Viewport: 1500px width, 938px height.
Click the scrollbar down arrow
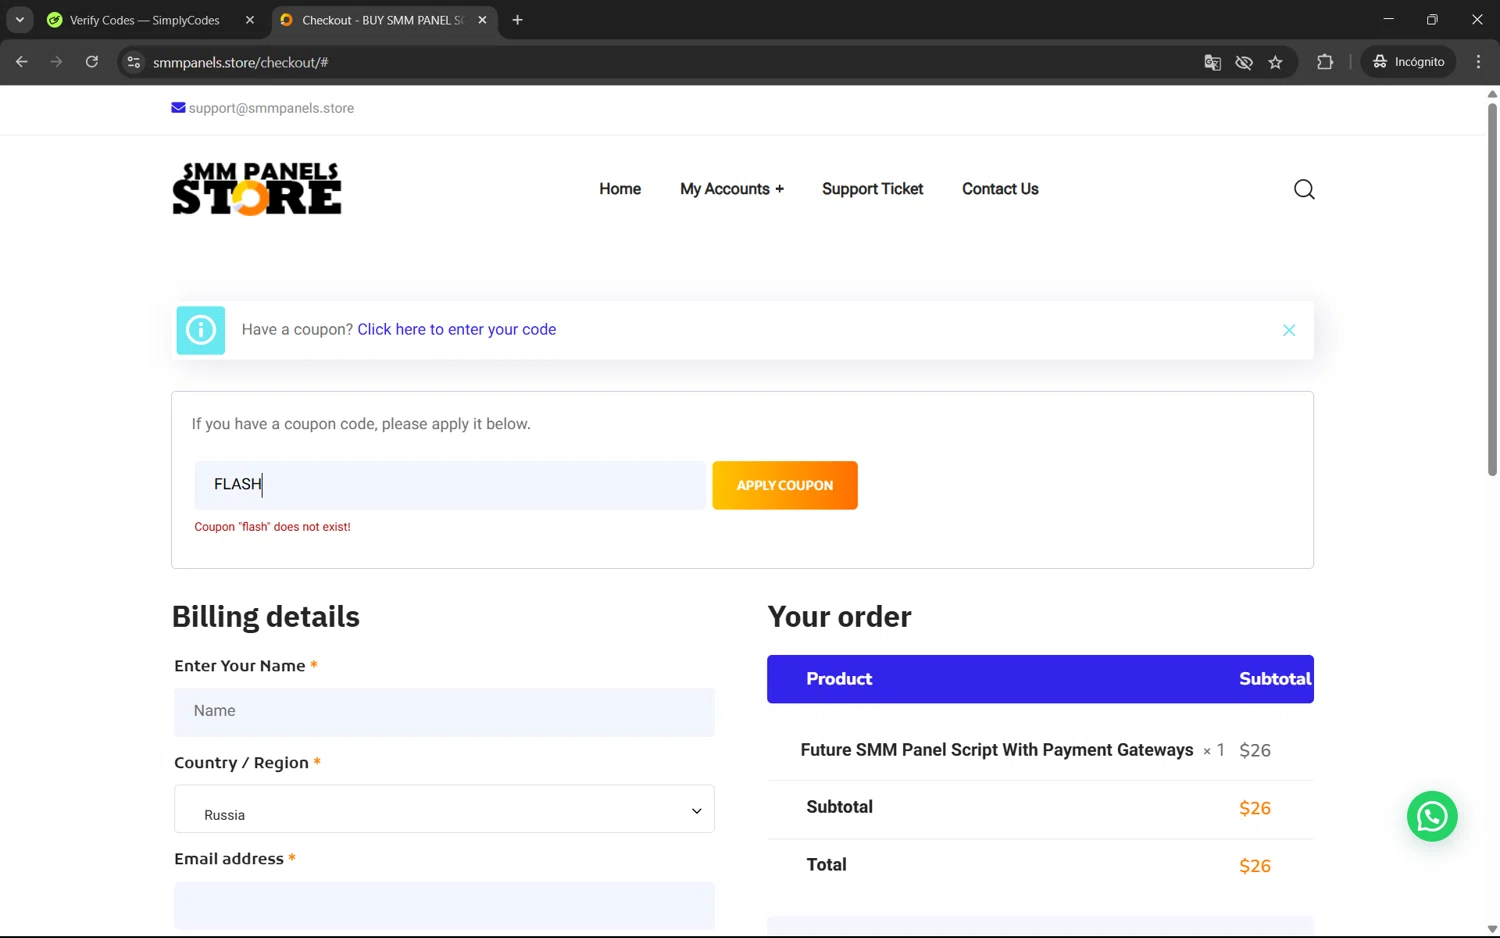coord(1492,929)
